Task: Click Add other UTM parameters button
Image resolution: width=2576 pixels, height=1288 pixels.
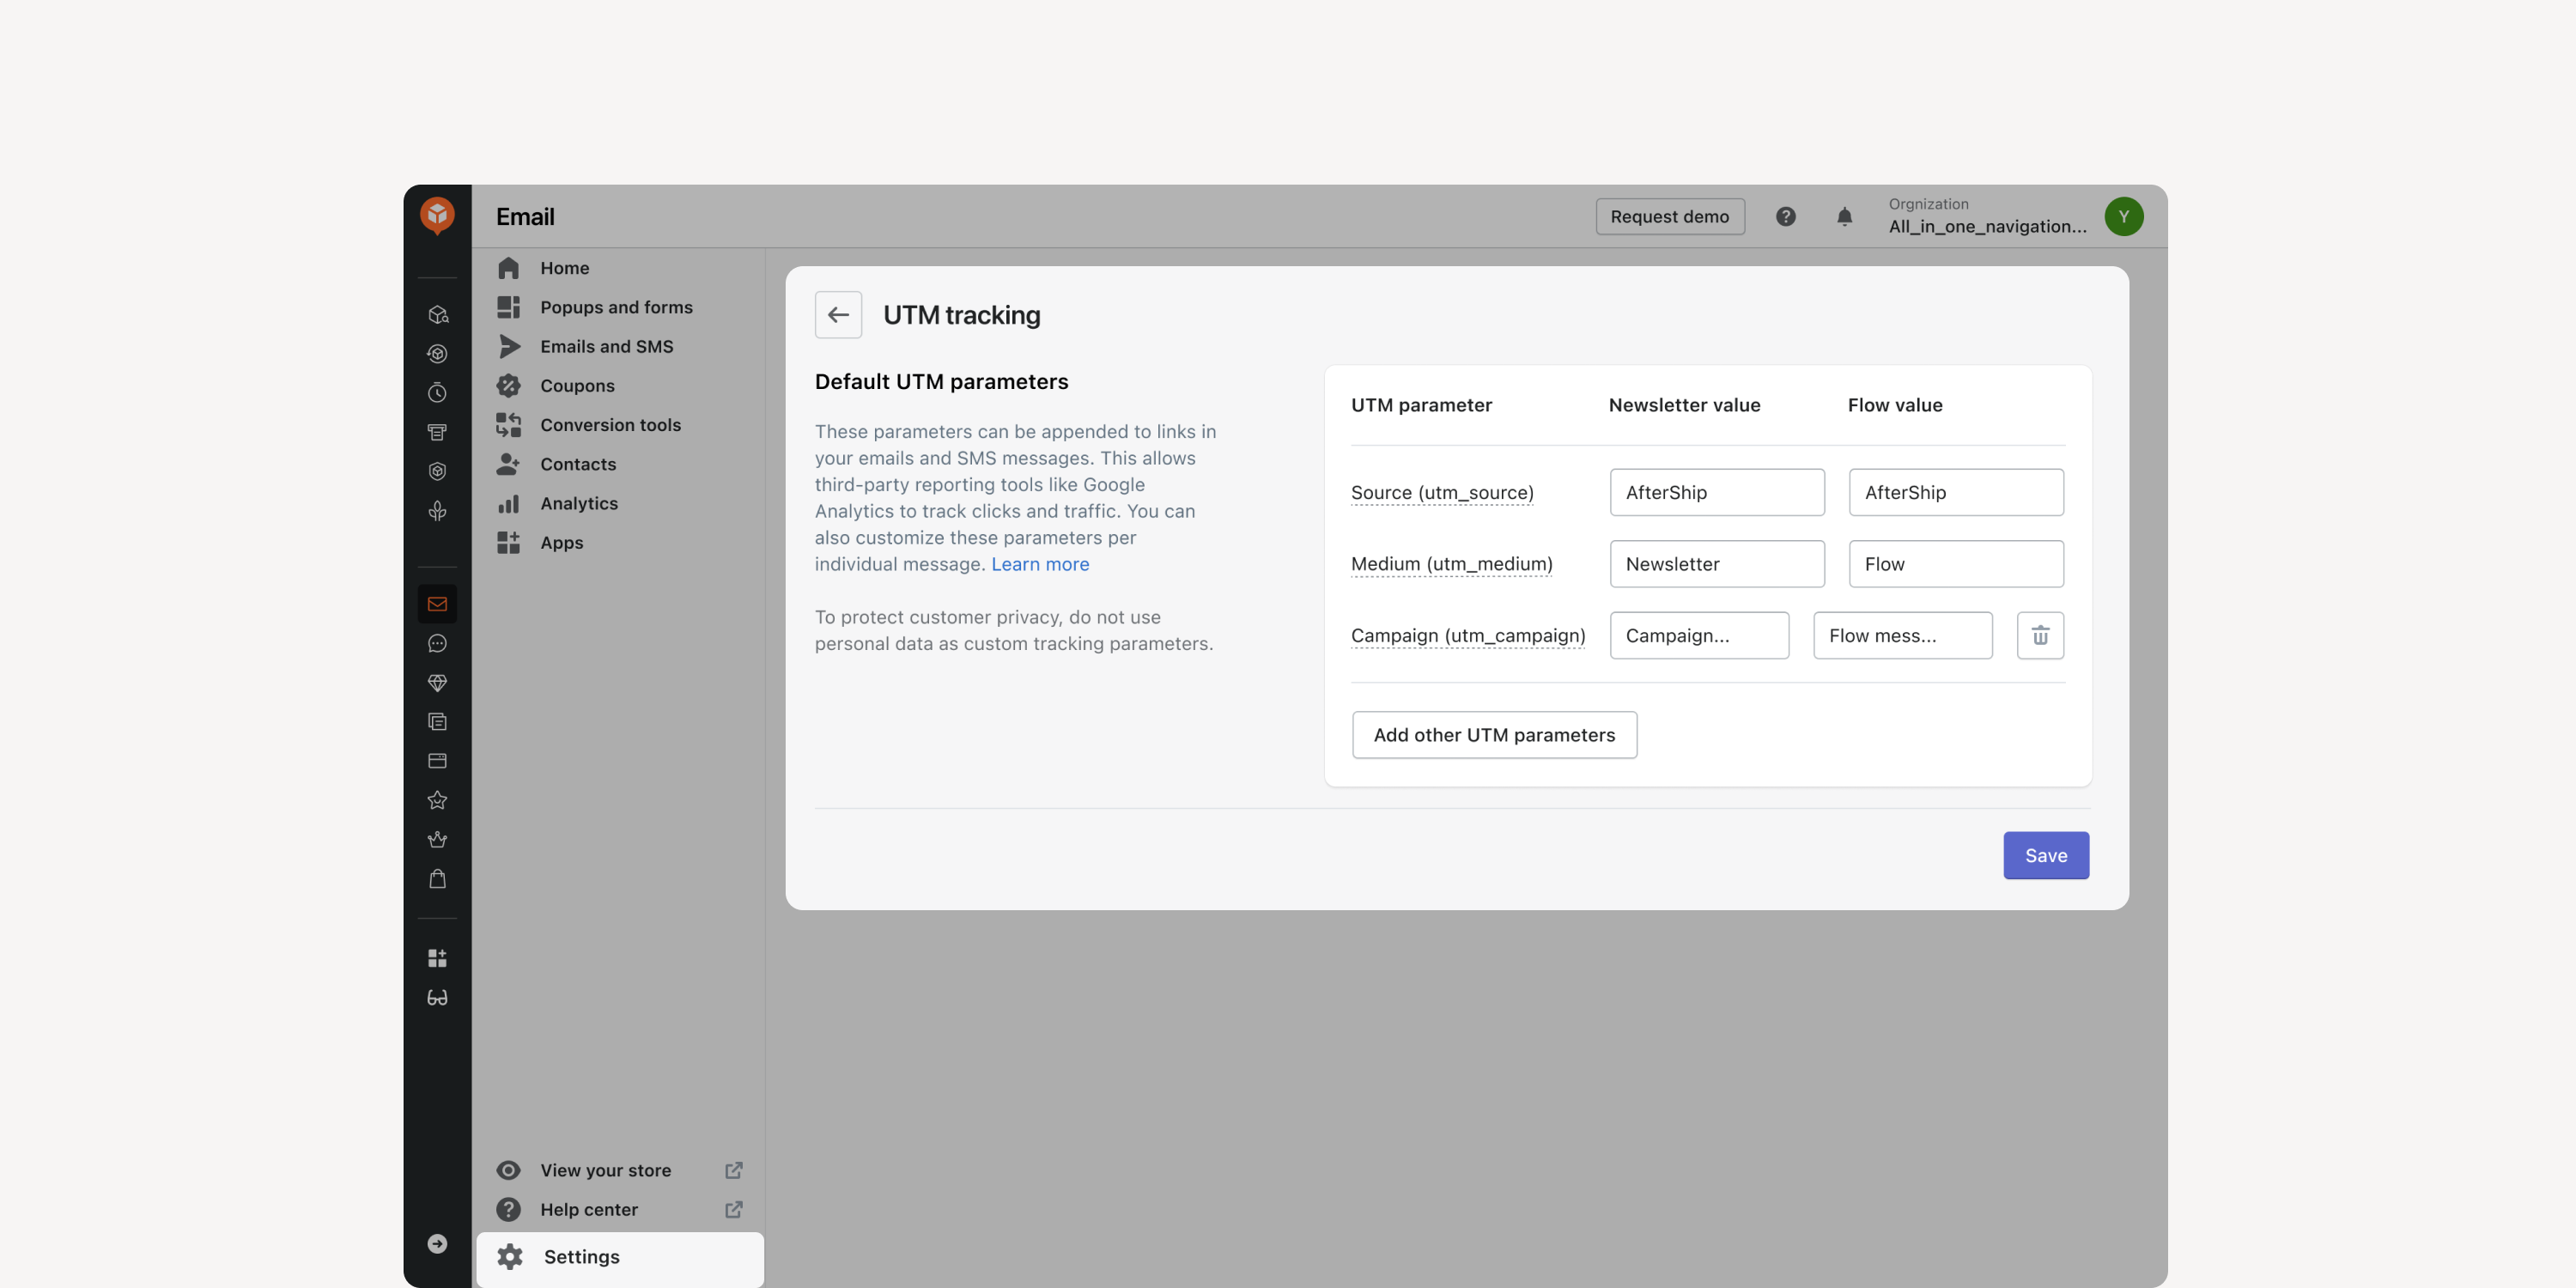Action: pos(1494,735)
